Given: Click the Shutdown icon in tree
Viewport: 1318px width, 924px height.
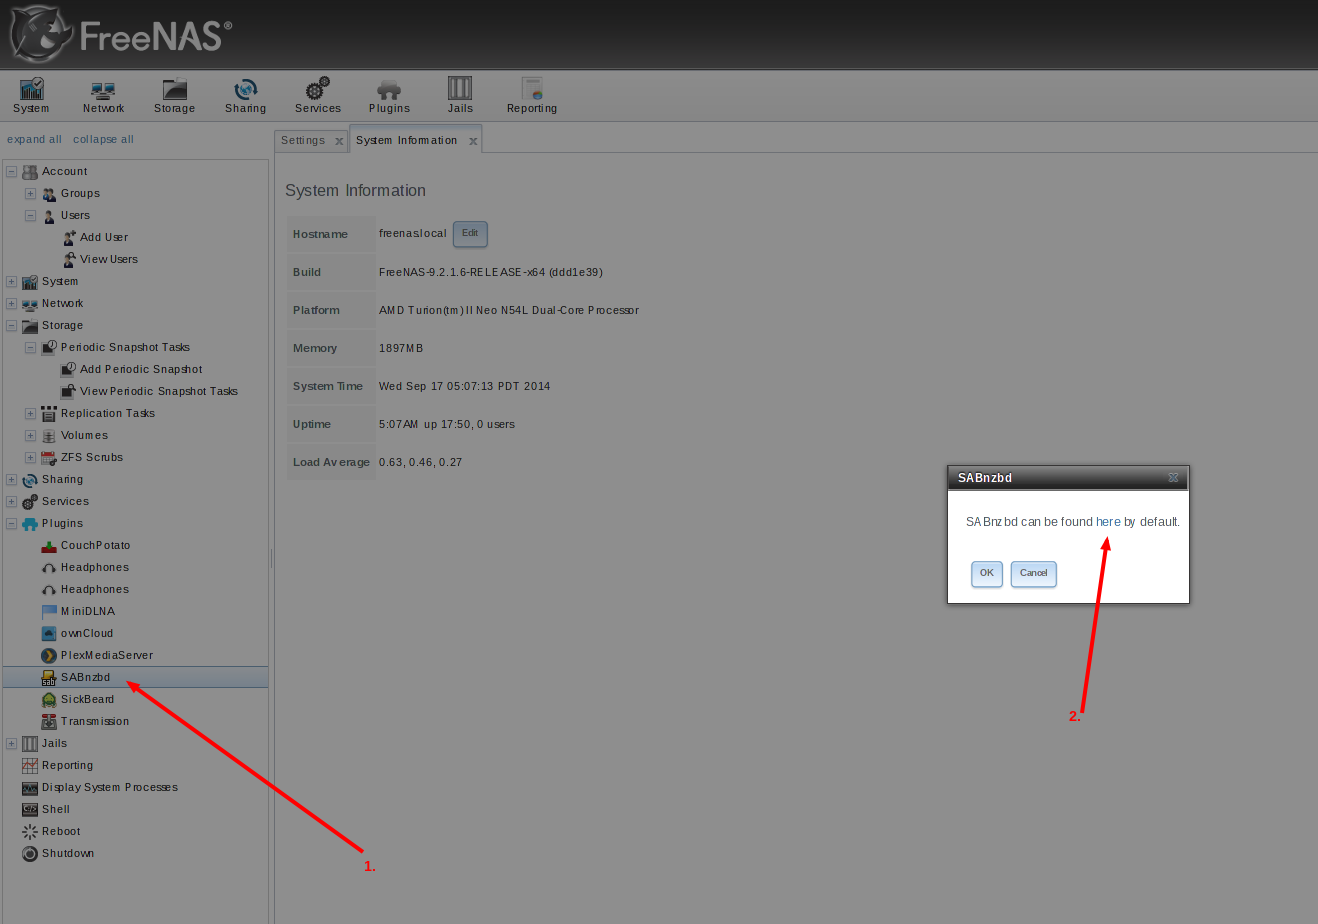Looking at the screenshot, I should point(30,854).
